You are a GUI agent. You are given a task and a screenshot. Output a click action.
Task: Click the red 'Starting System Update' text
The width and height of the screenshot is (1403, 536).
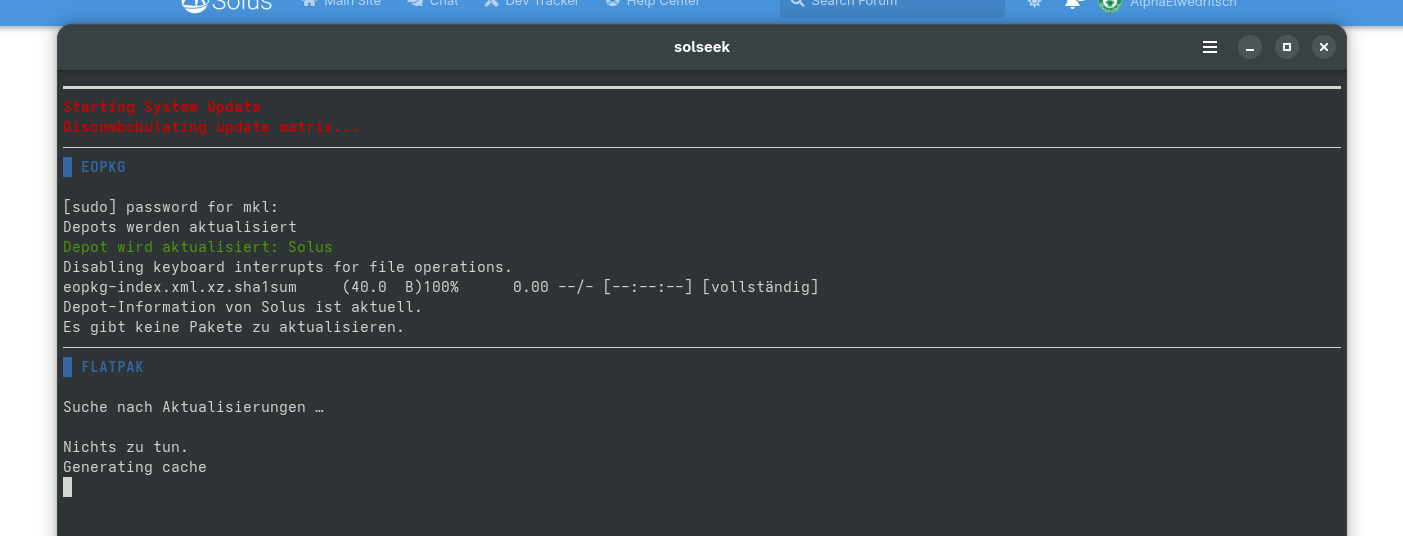(x=161, y=107)
